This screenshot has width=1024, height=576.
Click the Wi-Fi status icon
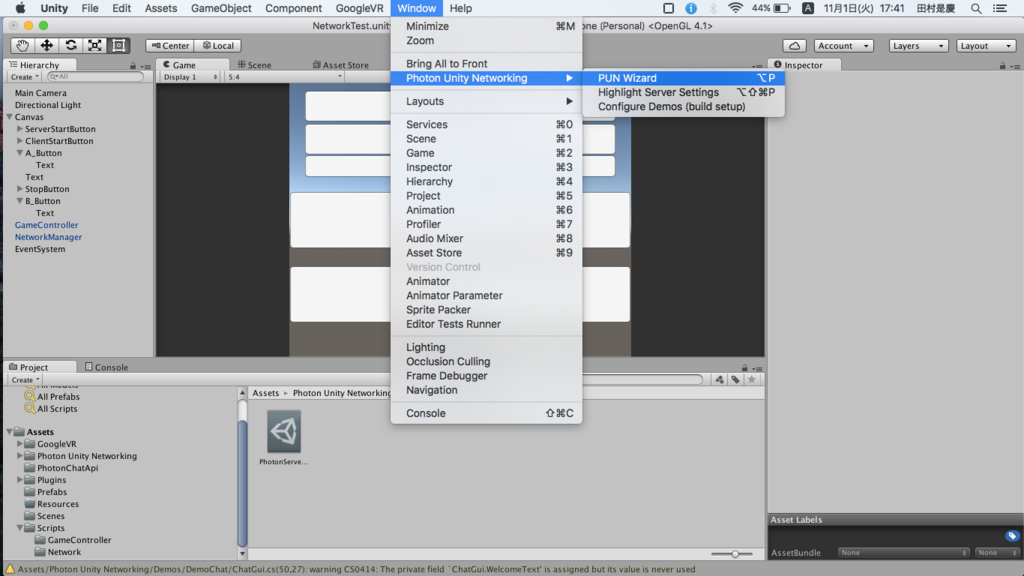(x=735, y=8)
